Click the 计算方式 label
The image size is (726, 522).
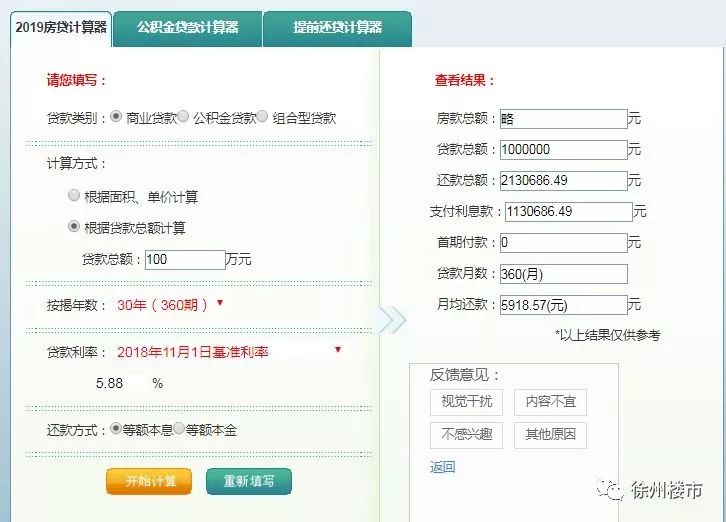click(76, 164)
